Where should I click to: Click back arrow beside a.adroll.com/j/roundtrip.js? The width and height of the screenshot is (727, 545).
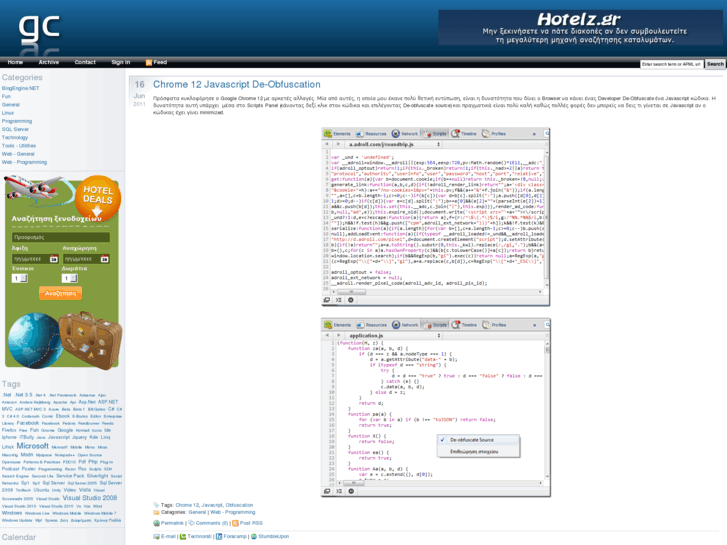pos(327,144)
